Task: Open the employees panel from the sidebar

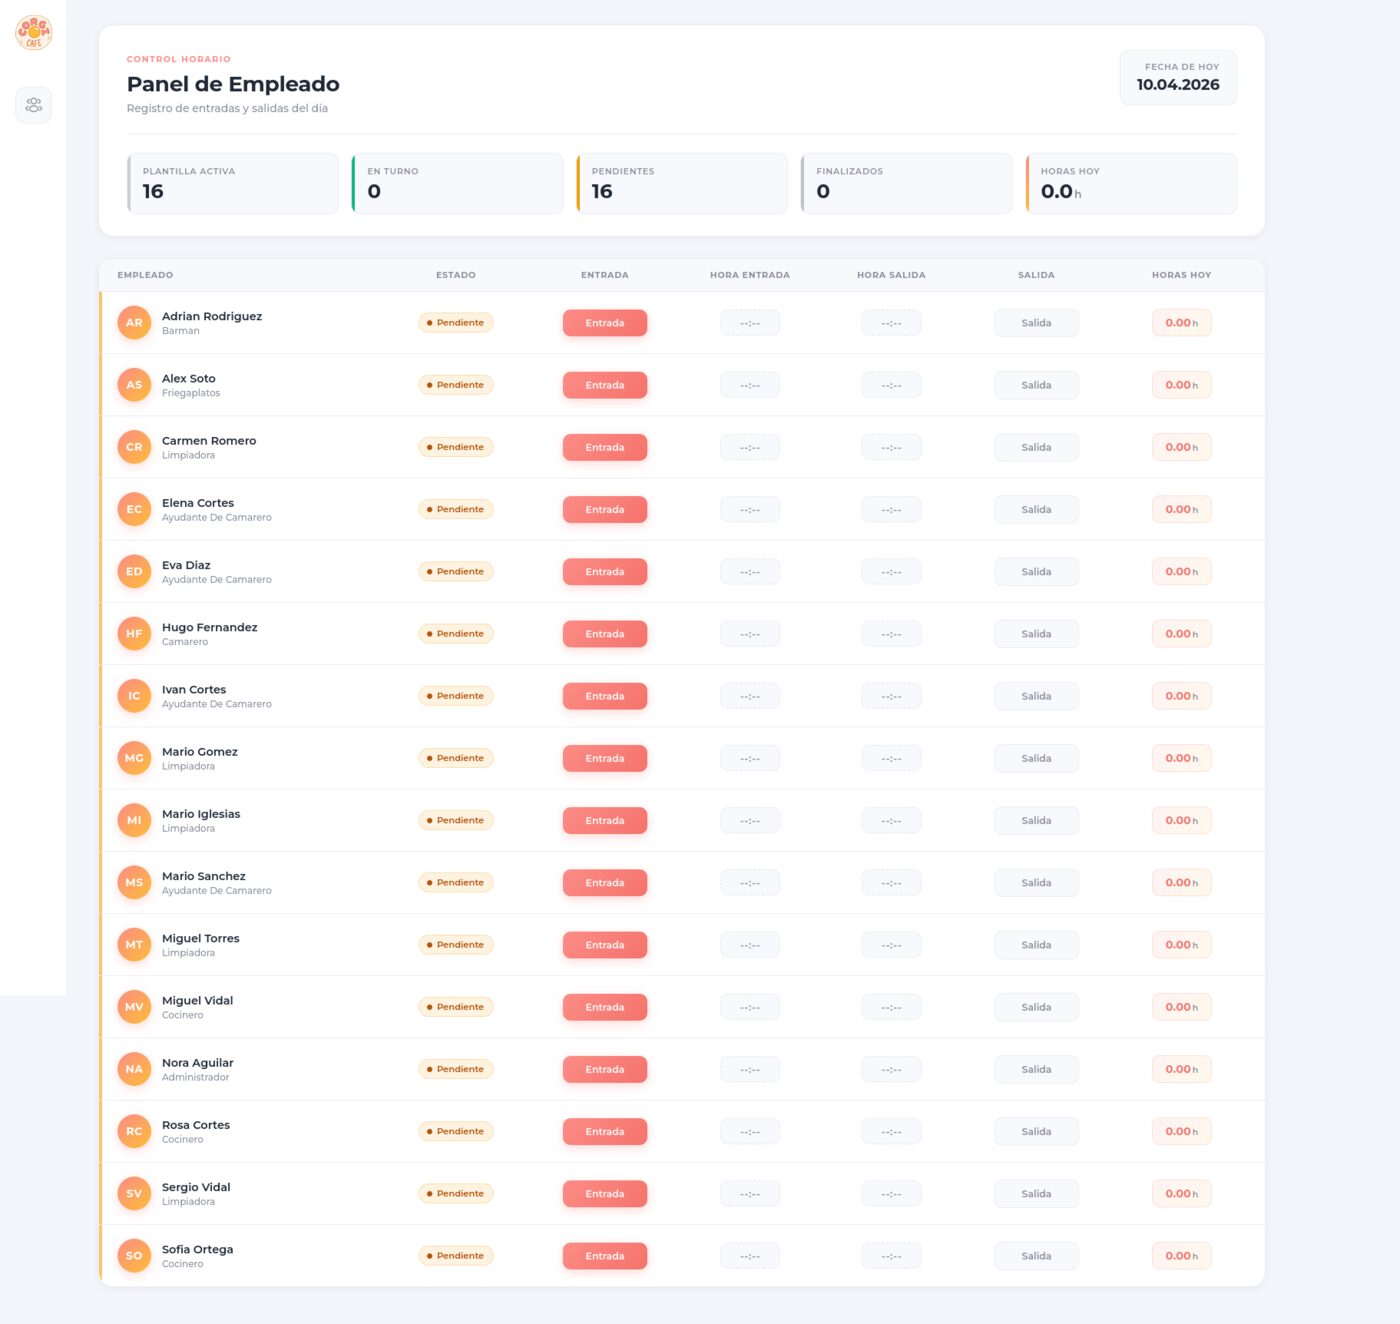Action: (x=33, y=104)
